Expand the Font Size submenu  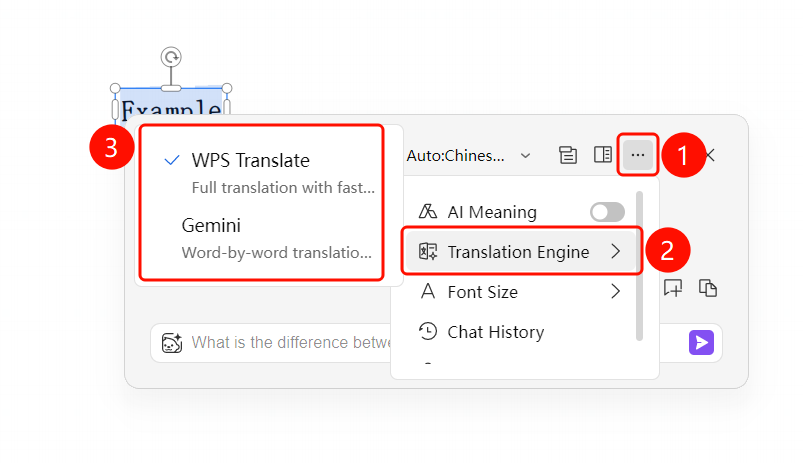pyautogui.click(x=522, y=292)
